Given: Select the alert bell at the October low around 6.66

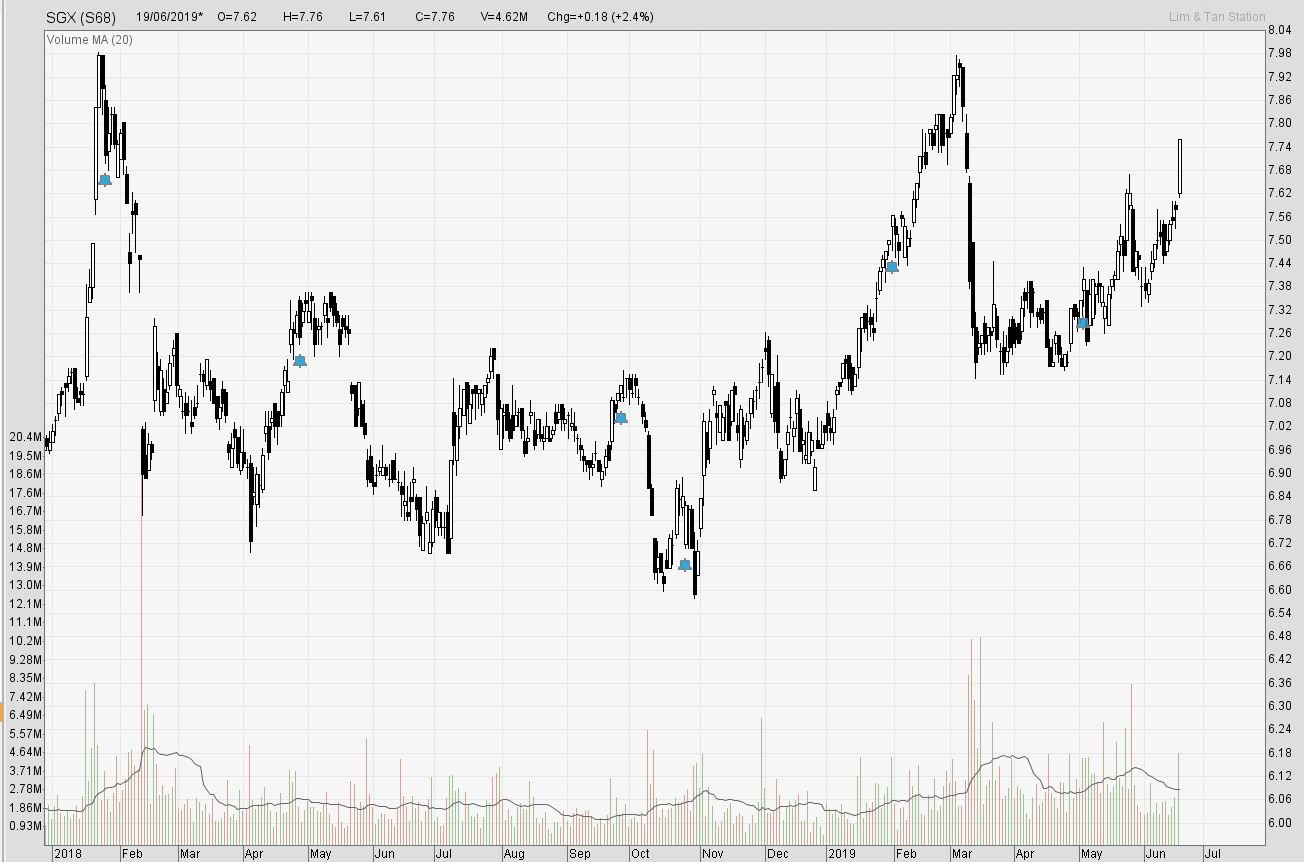Looking at the screenshot, I should (x=685, y=564).
